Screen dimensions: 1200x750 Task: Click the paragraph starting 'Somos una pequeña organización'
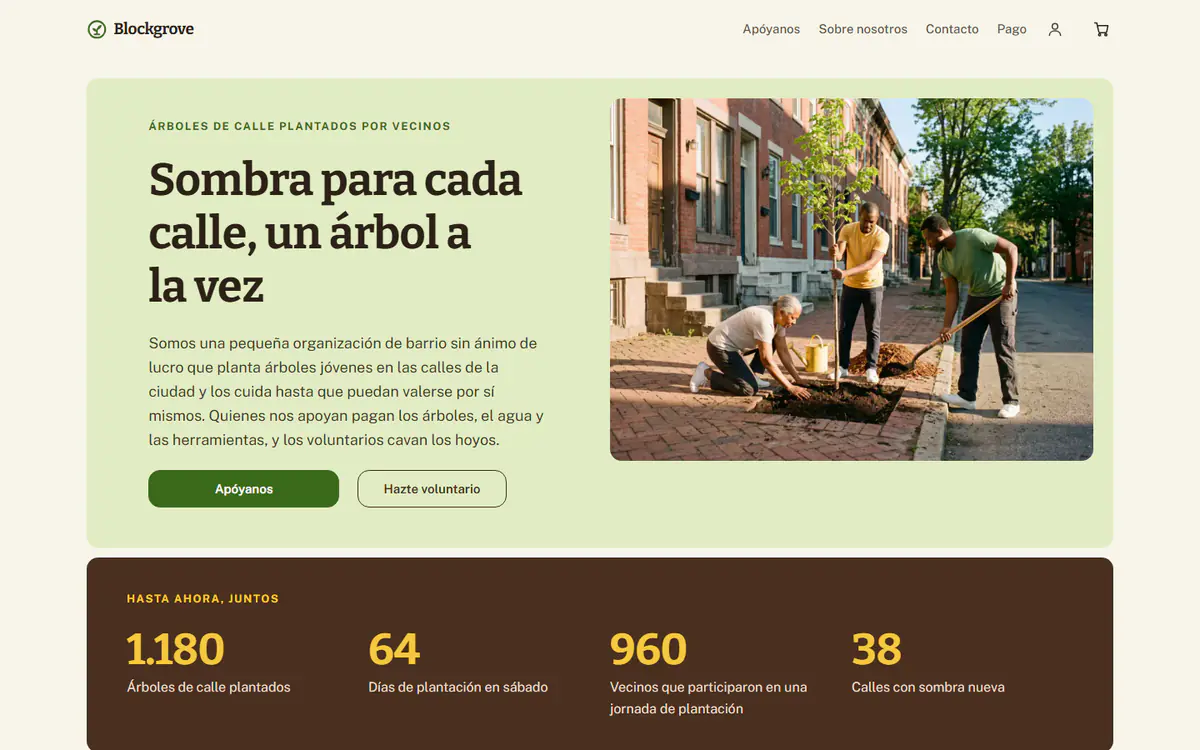tap(347, 391)
